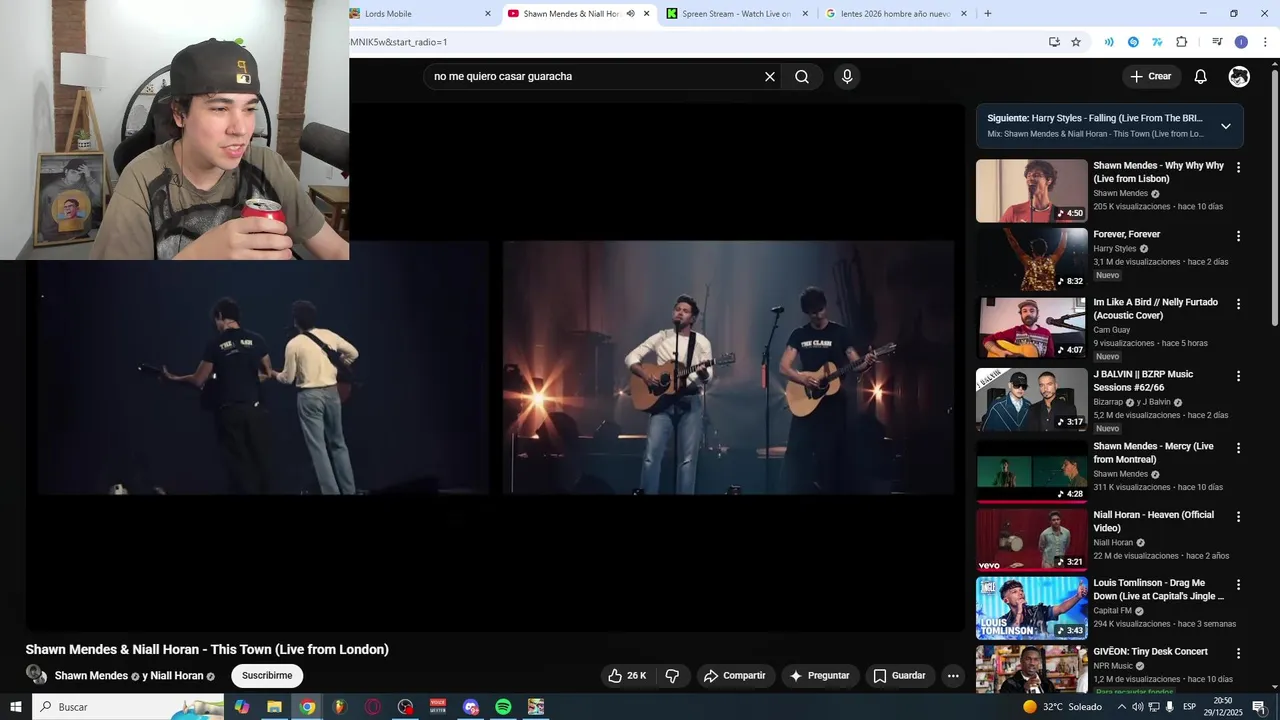Open Niall Horan - Heaven video title

point(1153,521)
